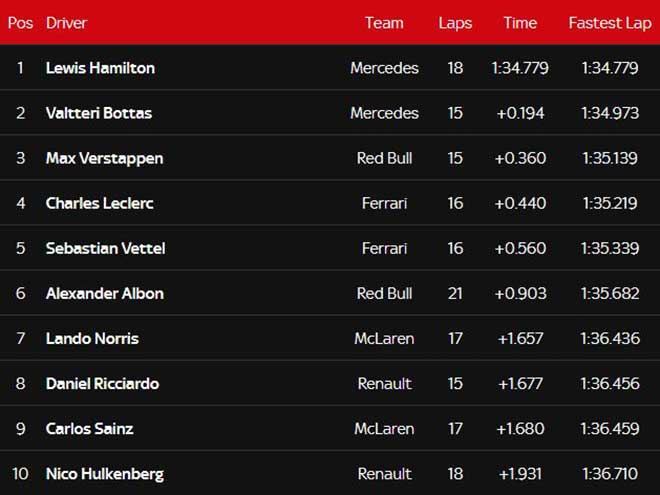The image size is (660, 495).
Task: Select Carlos Sainz driver name
Action: [89, 428]
